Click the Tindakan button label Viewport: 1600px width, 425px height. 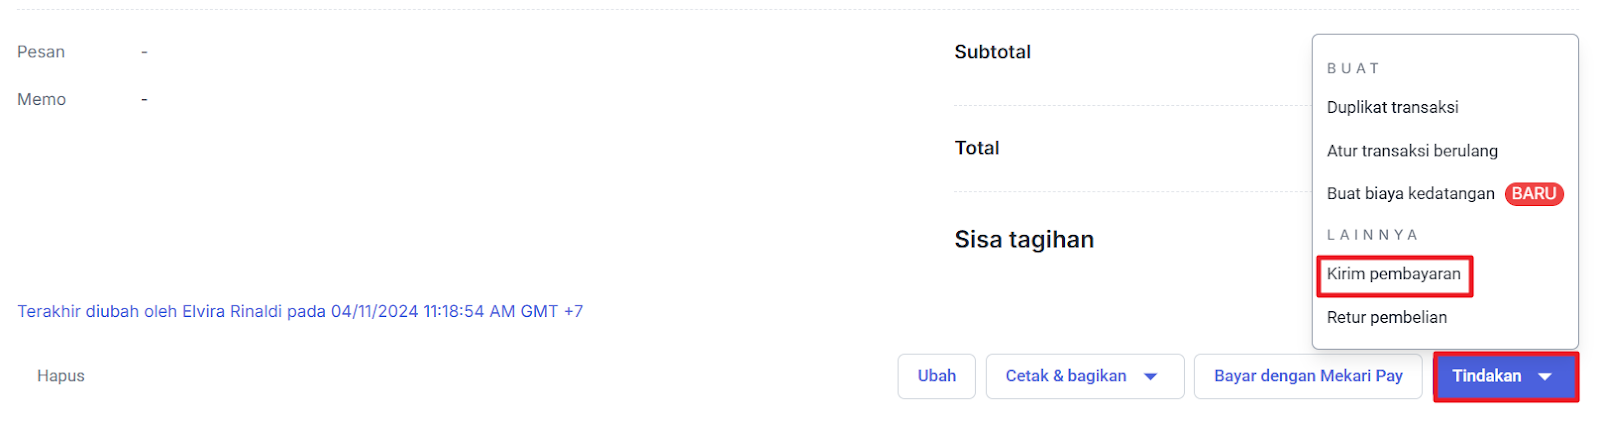tap(1486, 376)
